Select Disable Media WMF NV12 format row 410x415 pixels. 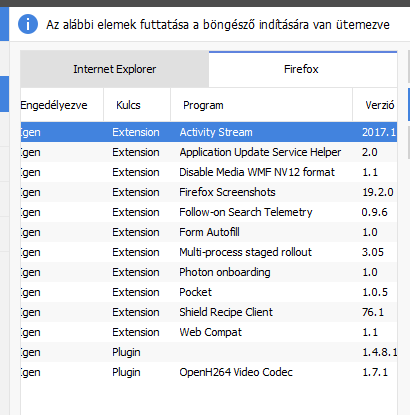coord(209,172)
